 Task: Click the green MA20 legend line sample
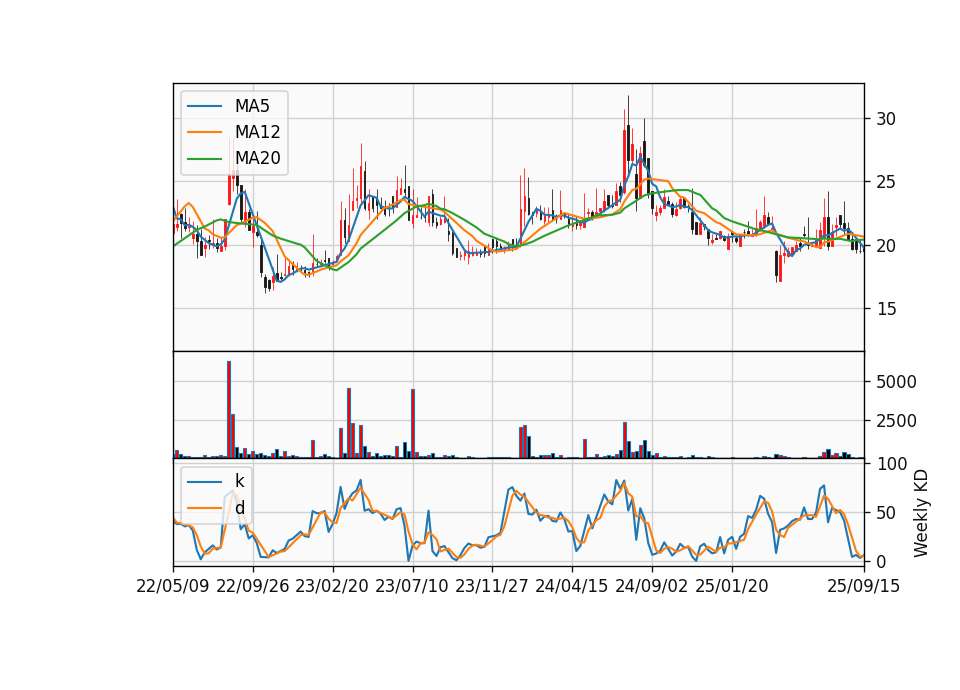click(x=204, y=159)
